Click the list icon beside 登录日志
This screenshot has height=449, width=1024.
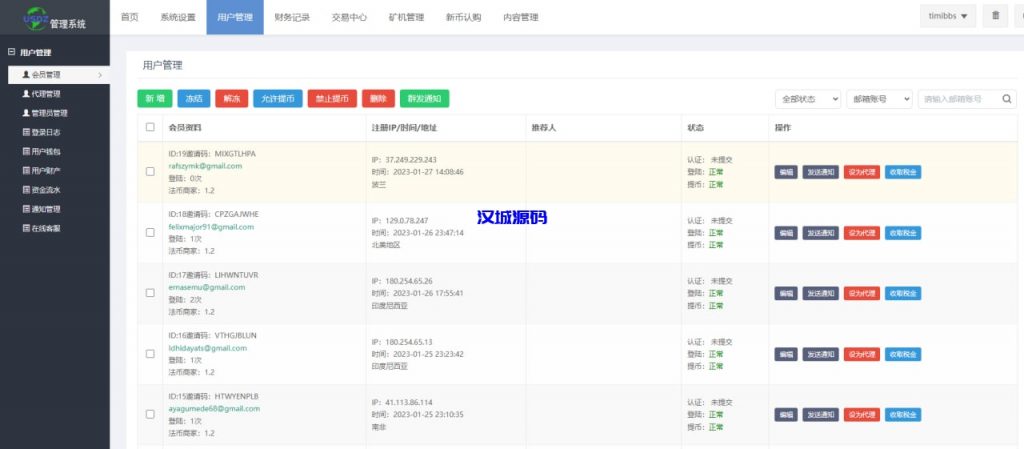[26, 132]
